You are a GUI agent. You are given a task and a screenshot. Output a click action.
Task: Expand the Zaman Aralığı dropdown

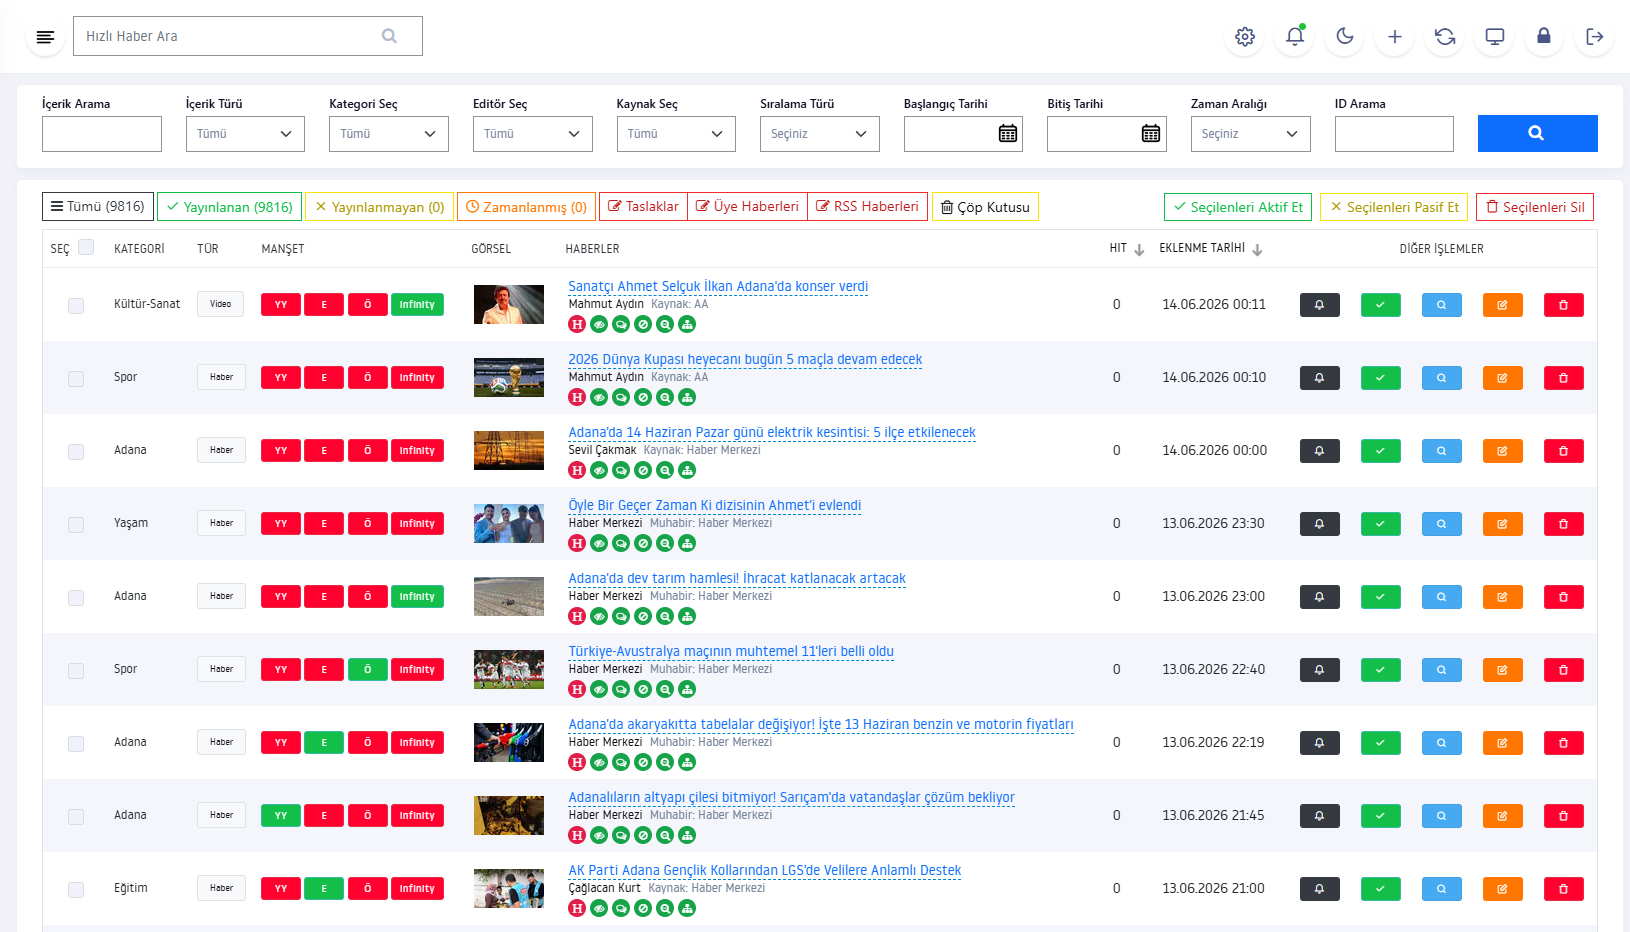tap(1251, 134)
